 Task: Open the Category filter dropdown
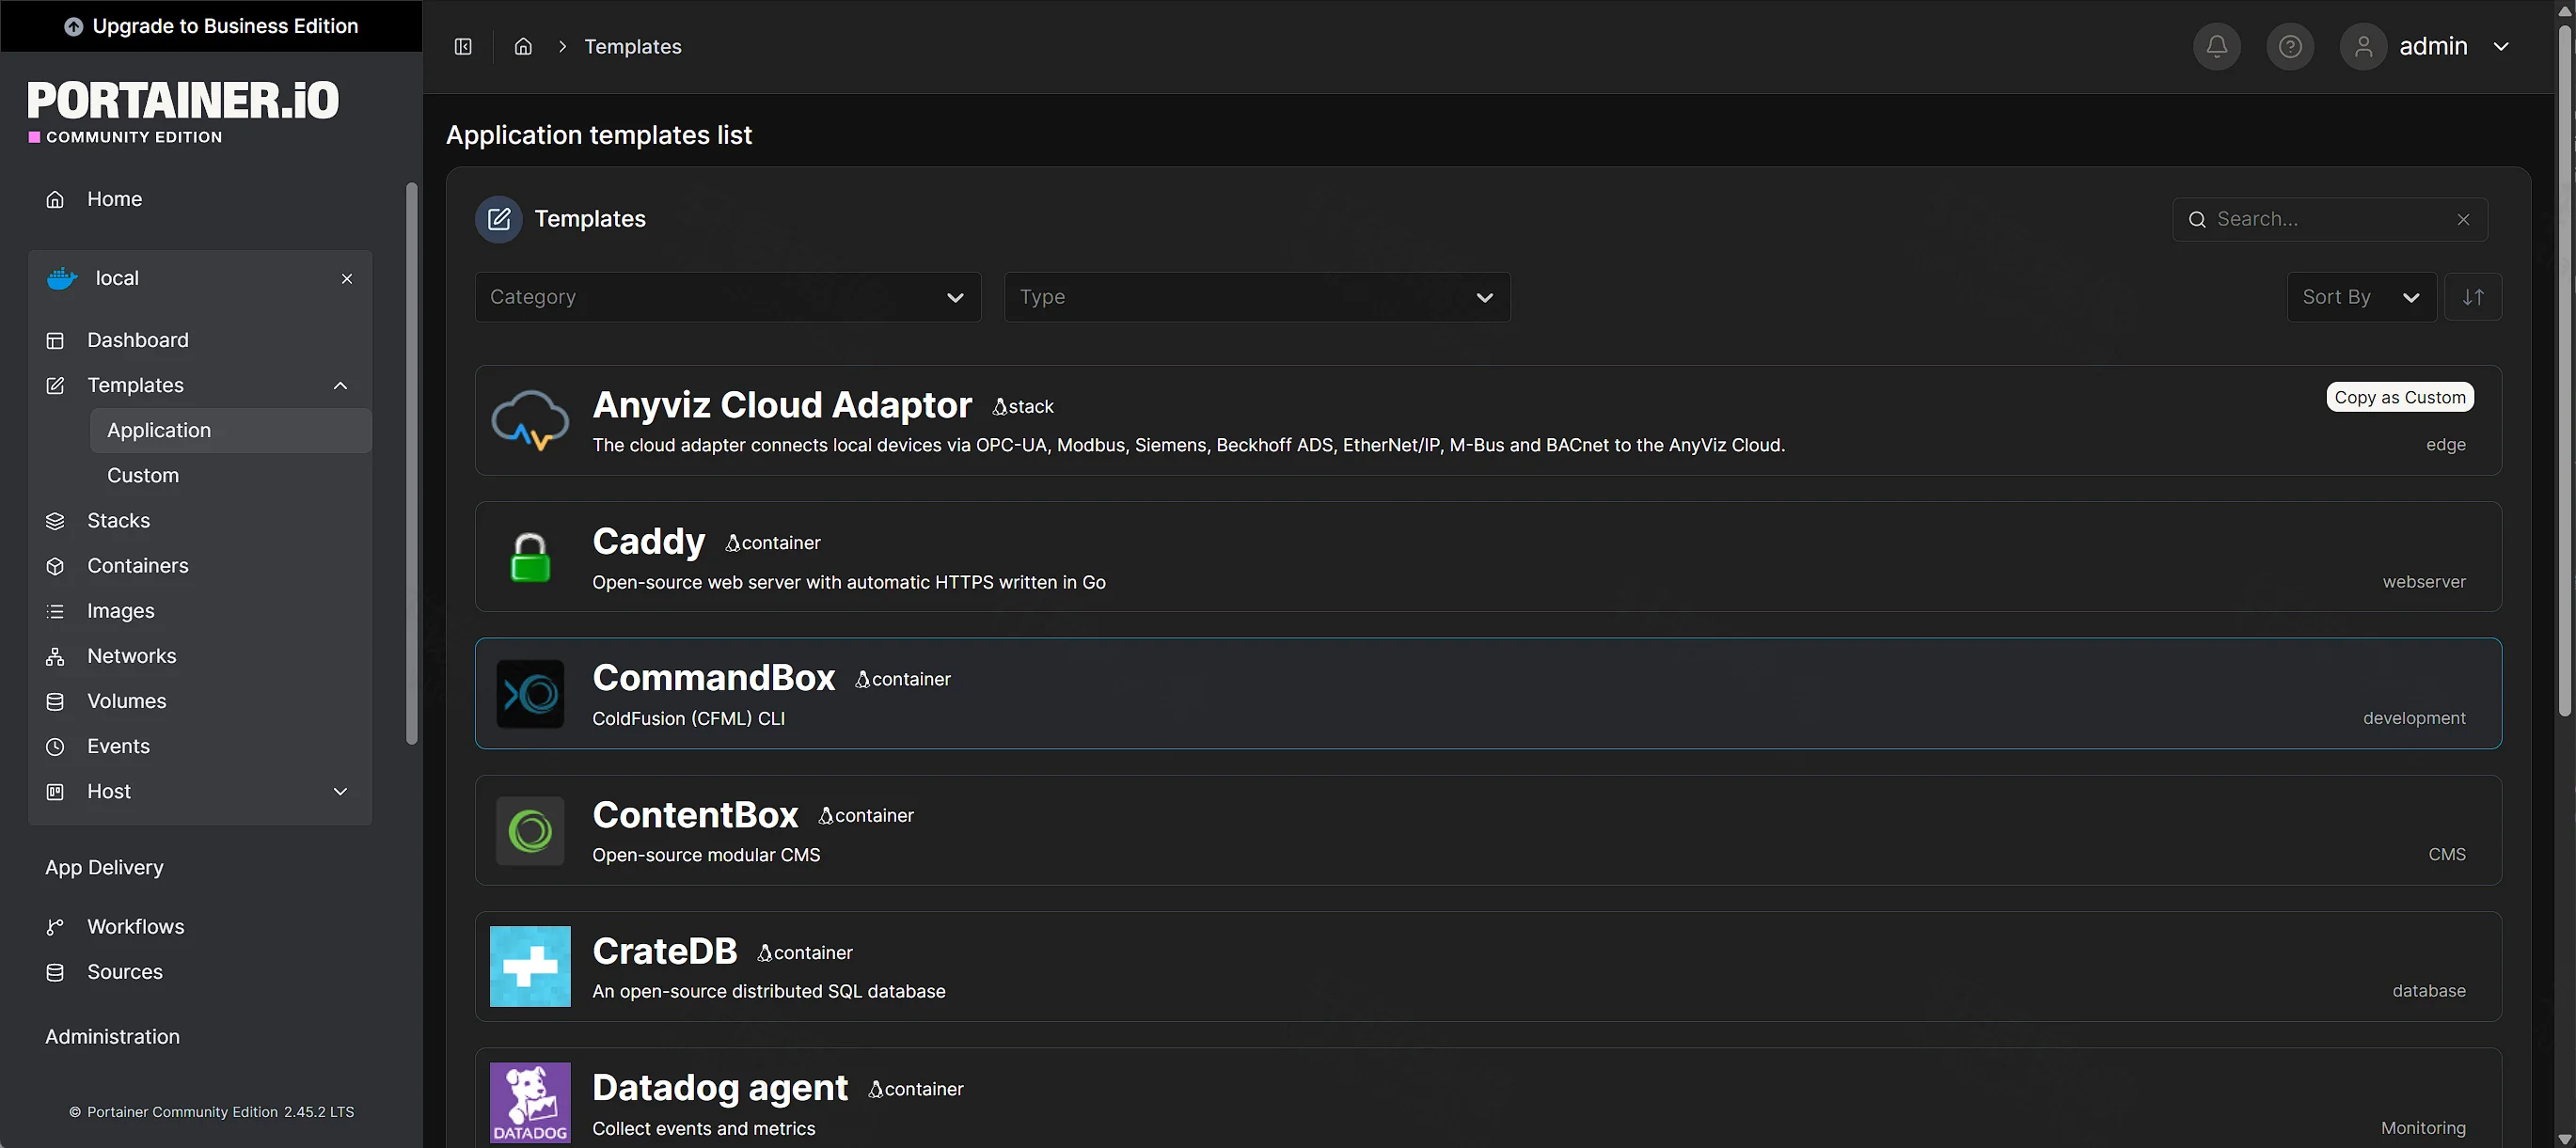727,297
